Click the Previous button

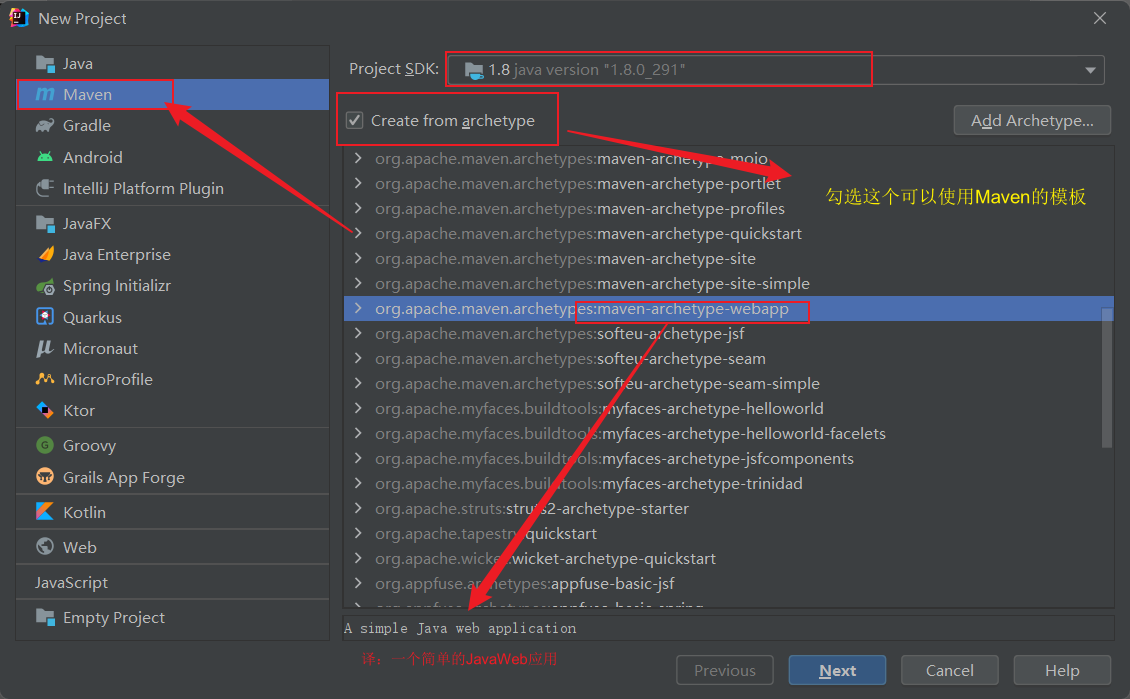(725, 670)
